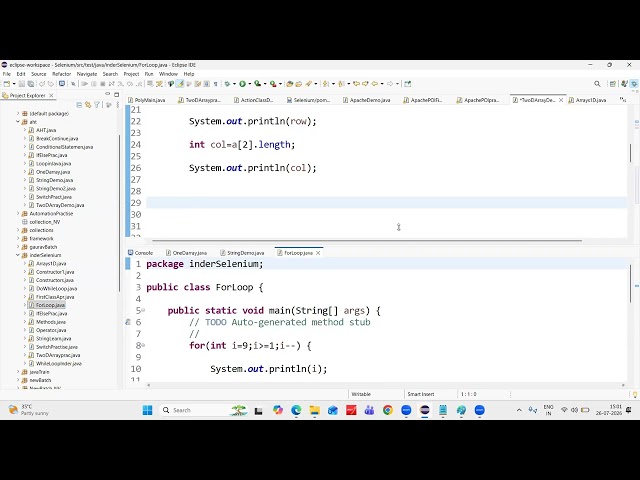
Task: Minimize the Project Explorer view
Action: coord(107,94)
